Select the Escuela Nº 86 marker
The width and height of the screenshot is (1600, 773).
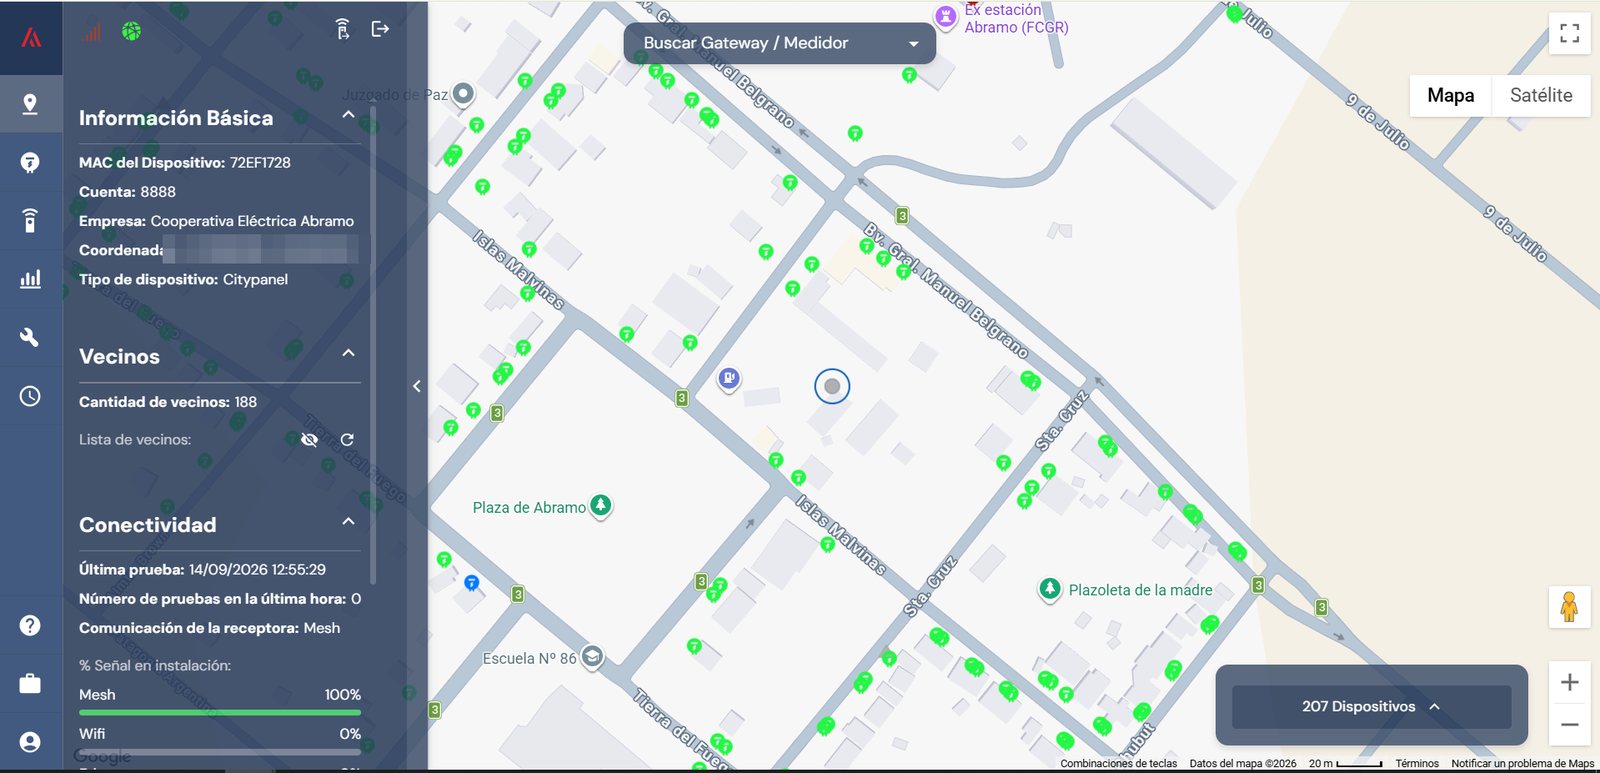click(x=592, y=657)
